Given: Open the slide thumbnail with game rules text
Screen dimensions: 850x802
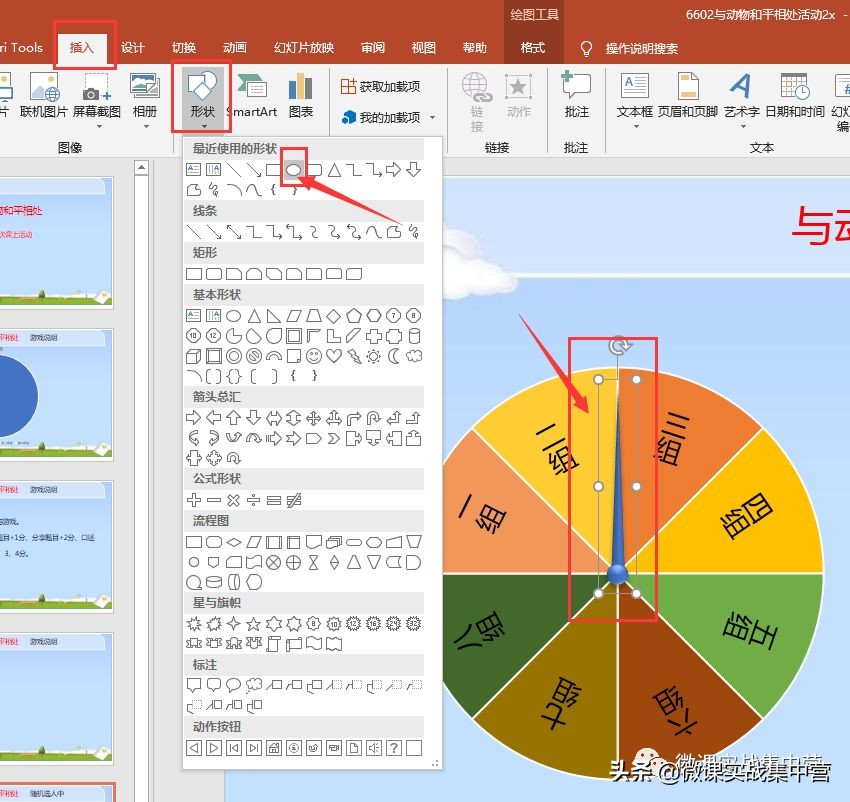Looking at the screenshot, I should pyautogui.click(x=56, y=547).
